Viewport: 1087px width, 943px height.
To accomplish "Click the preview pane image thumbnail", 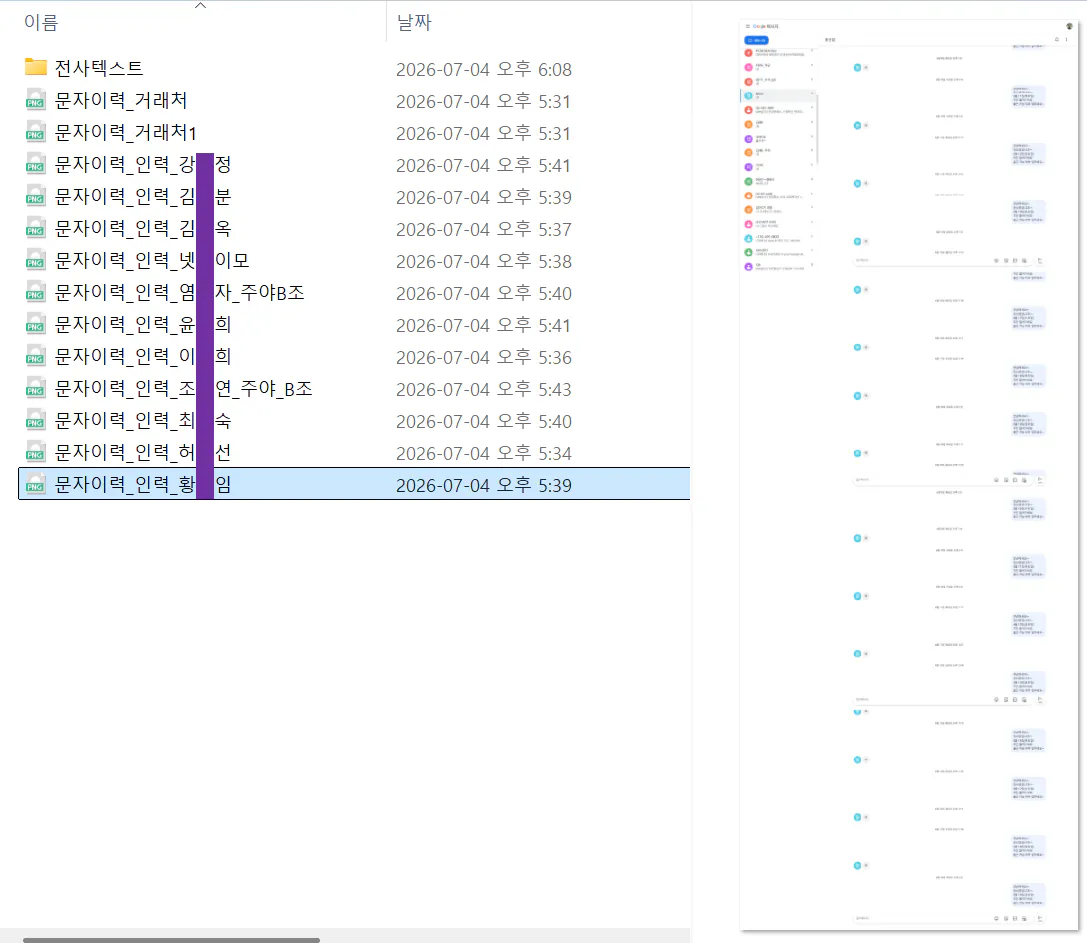I will (909, 475).
